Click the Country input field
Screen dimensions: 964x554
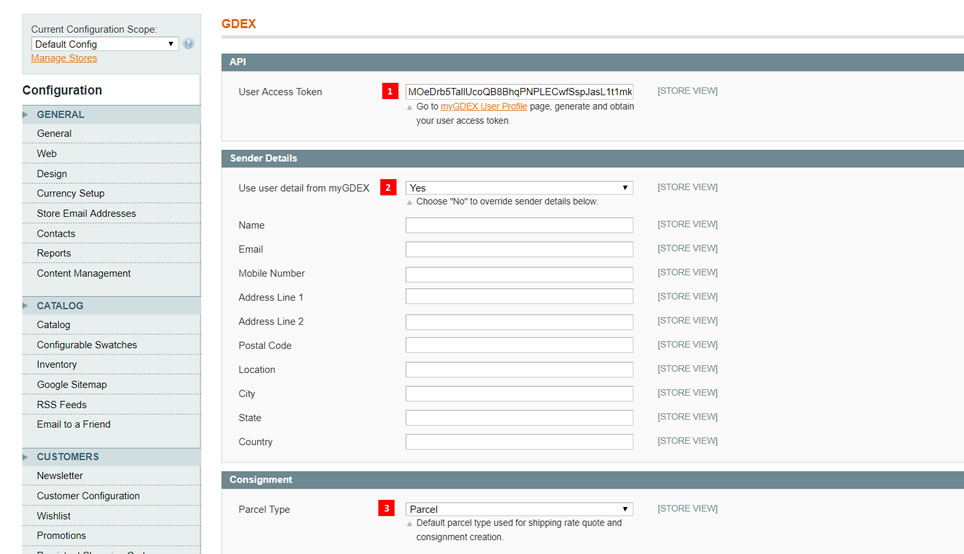coord(520,441)
